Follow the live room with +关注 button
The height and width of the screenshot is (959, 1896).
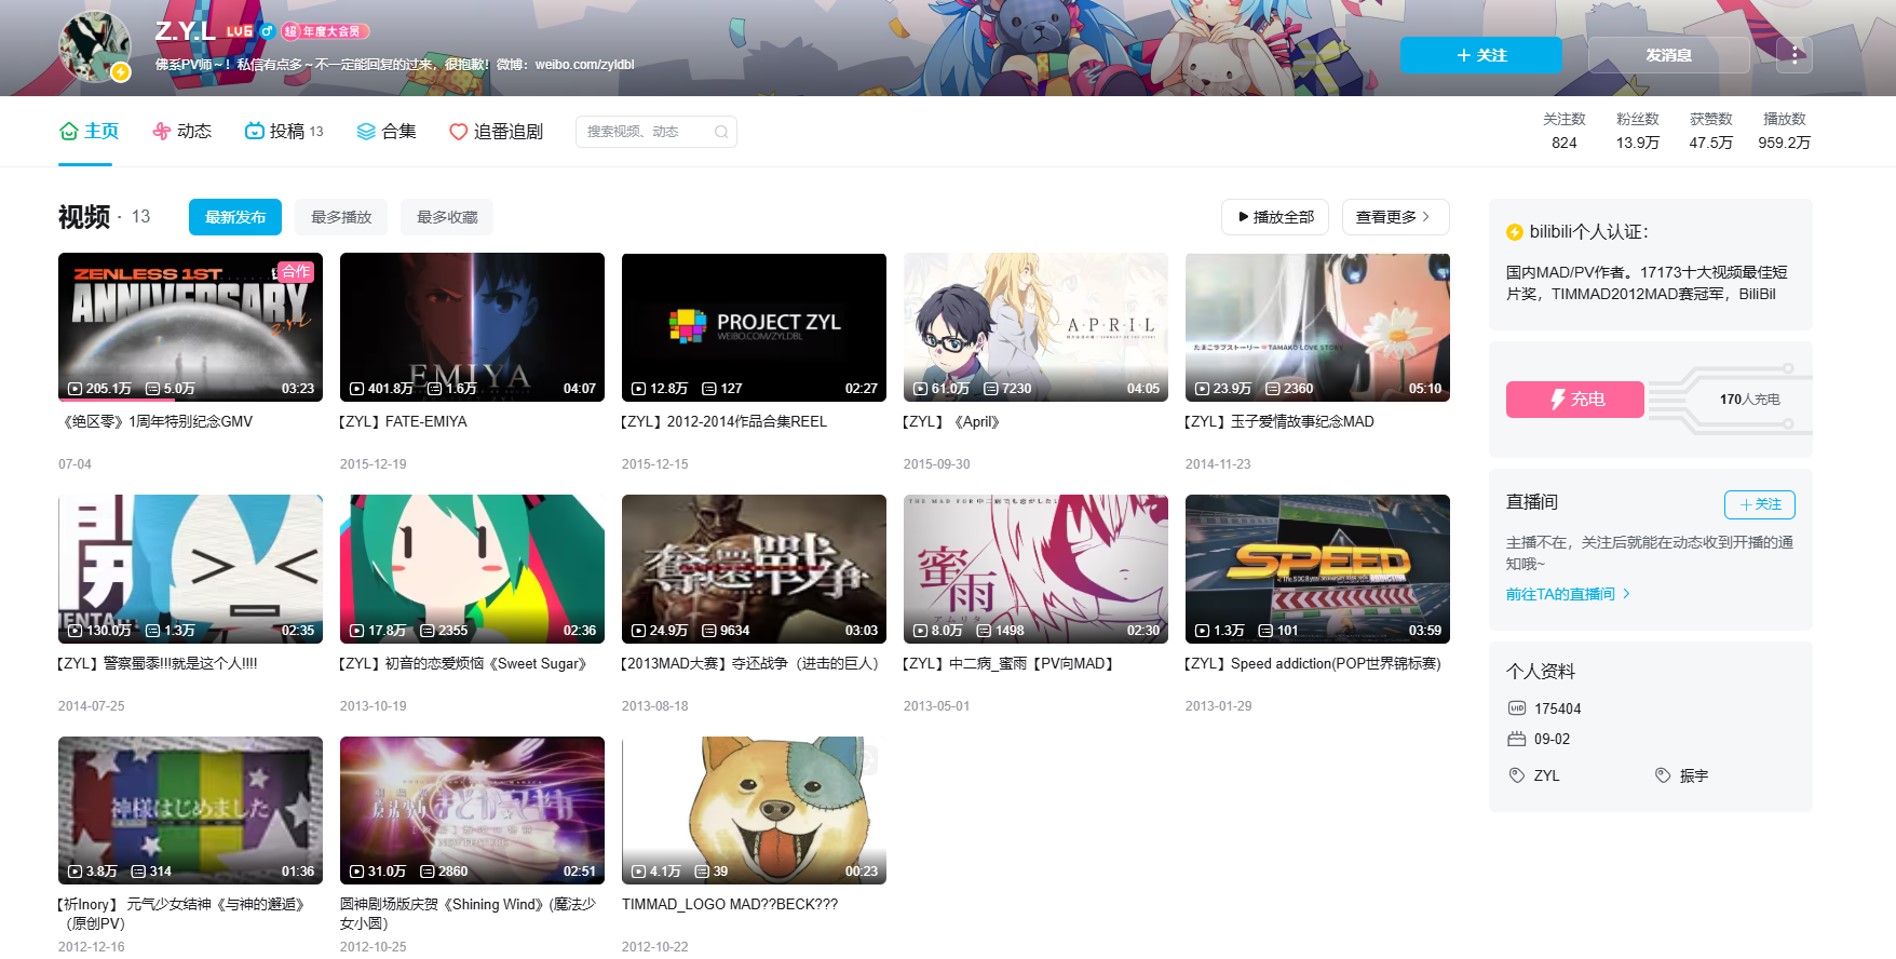(1759, 504)
